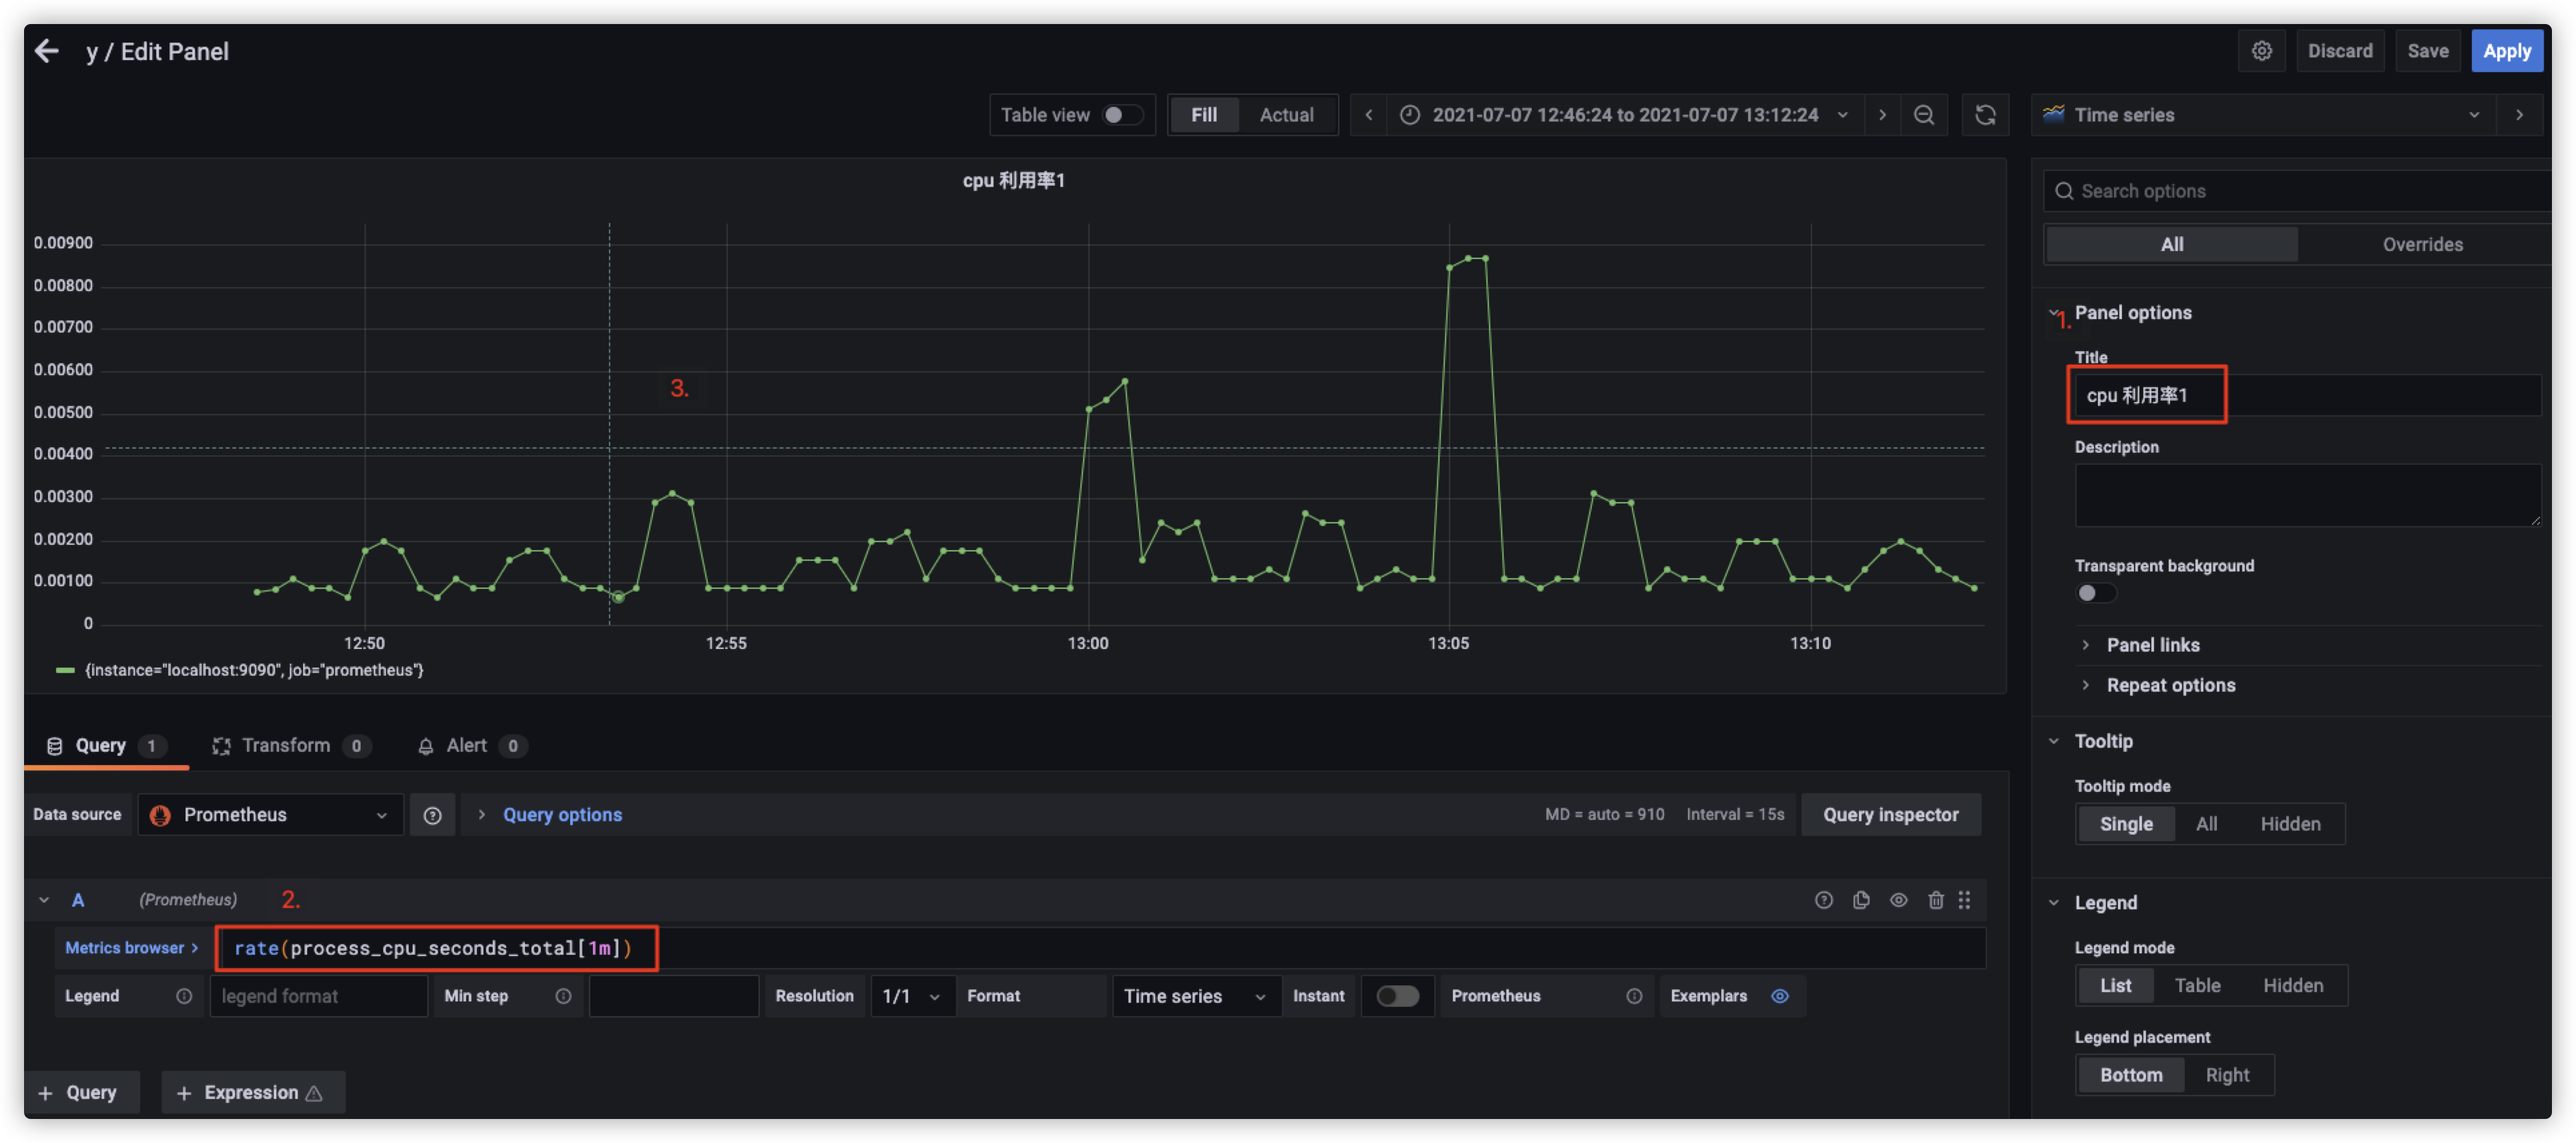Click the zoom out time range icon
Screen dimensions: 2576x1143
click(1923, 115)
